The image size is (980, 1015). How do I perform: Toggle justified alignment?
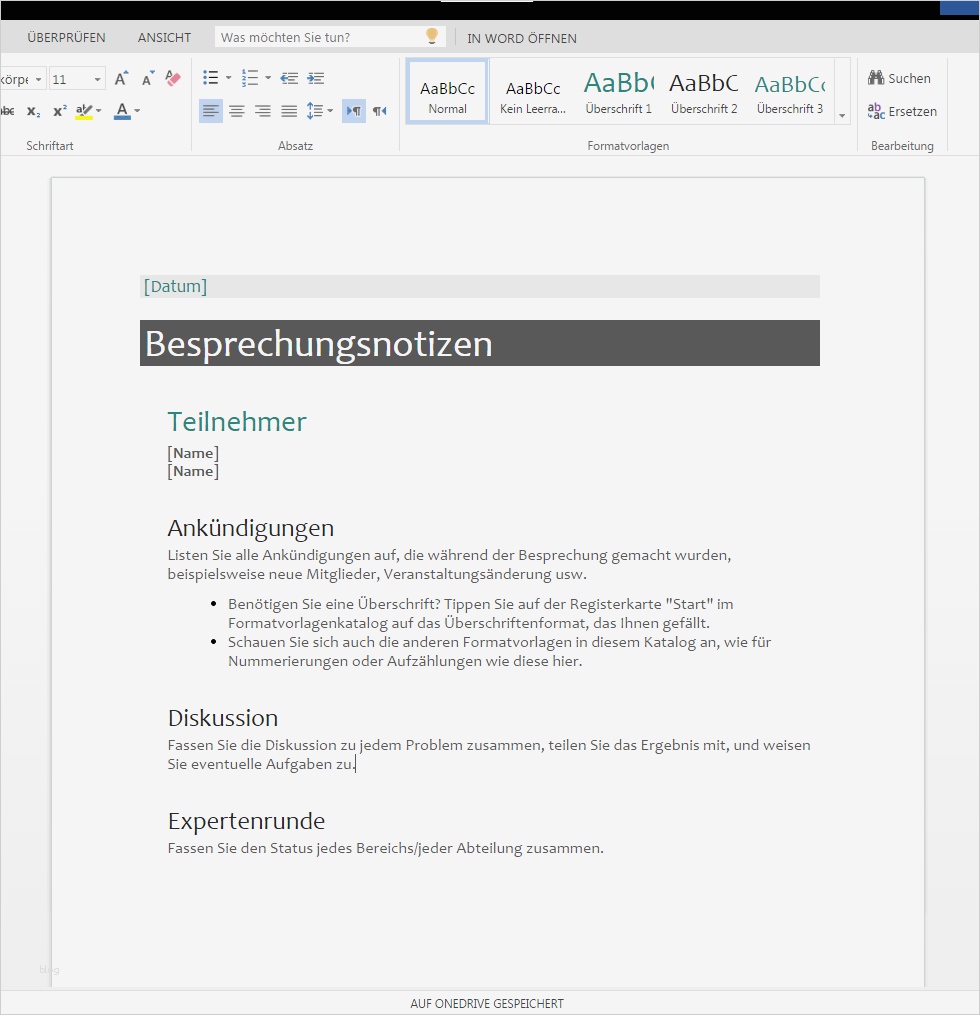point(289,110)
